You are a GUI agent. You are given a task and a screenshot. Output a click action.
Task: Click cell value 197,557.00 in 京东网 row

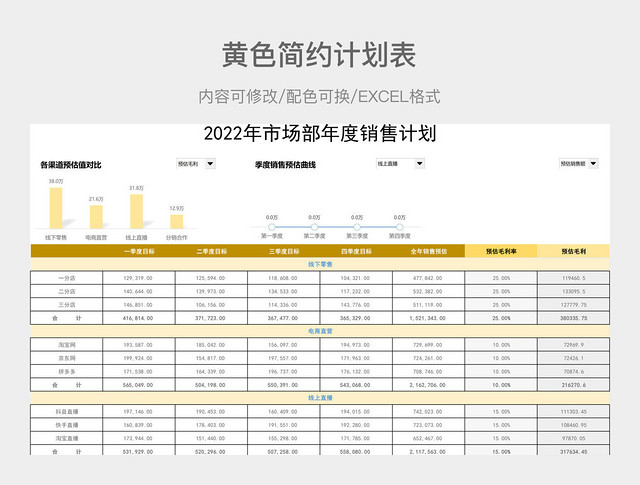click(x=282, y=358)
